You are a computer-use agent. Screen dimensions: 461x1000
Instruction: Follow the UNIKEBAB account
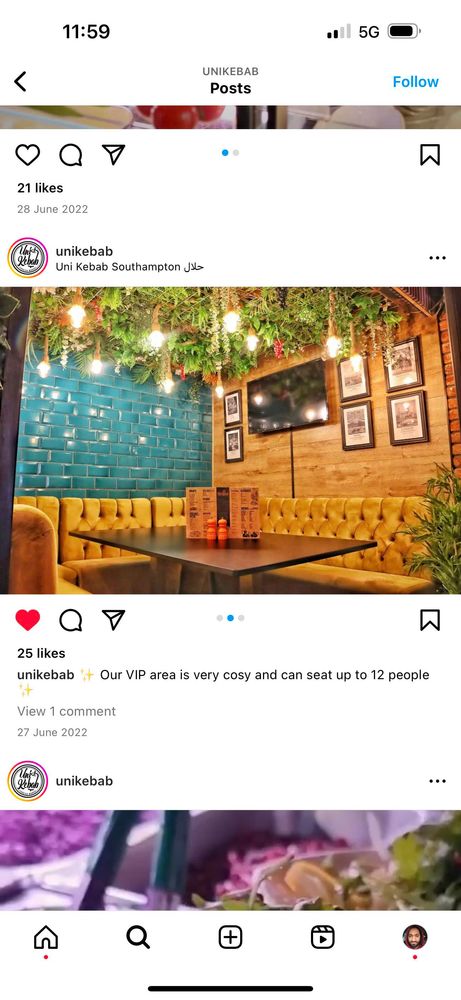point(415,82)
